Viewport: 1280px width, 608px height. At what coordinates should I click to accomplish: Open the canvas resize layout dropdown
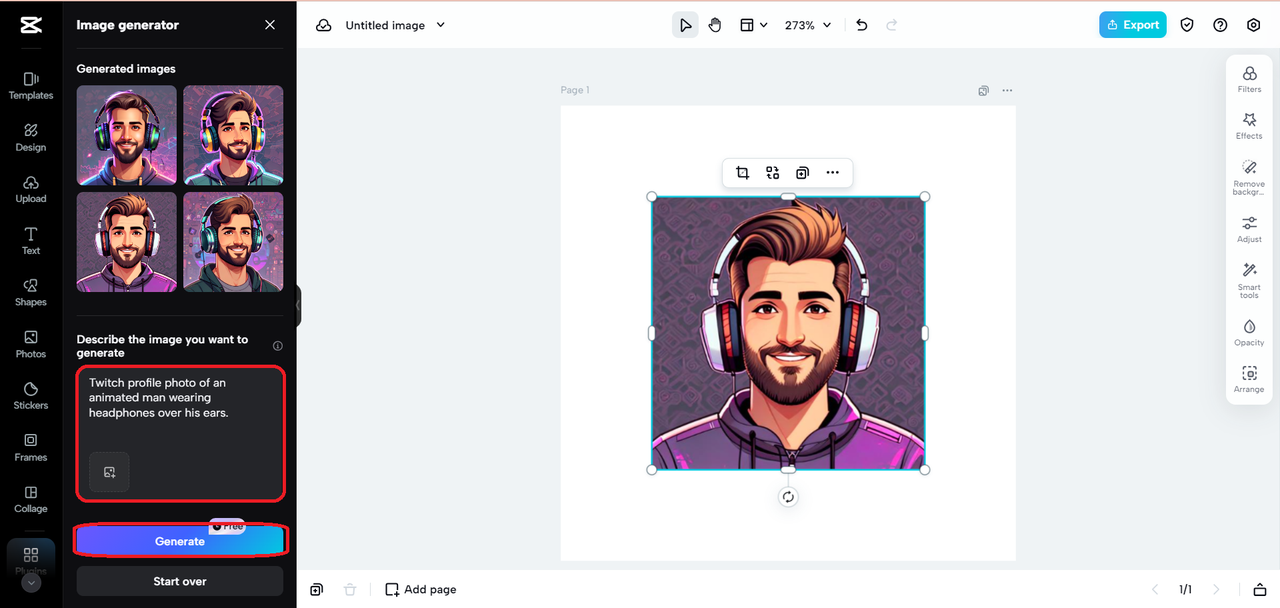pyautogui.click(x=754, y=25)
